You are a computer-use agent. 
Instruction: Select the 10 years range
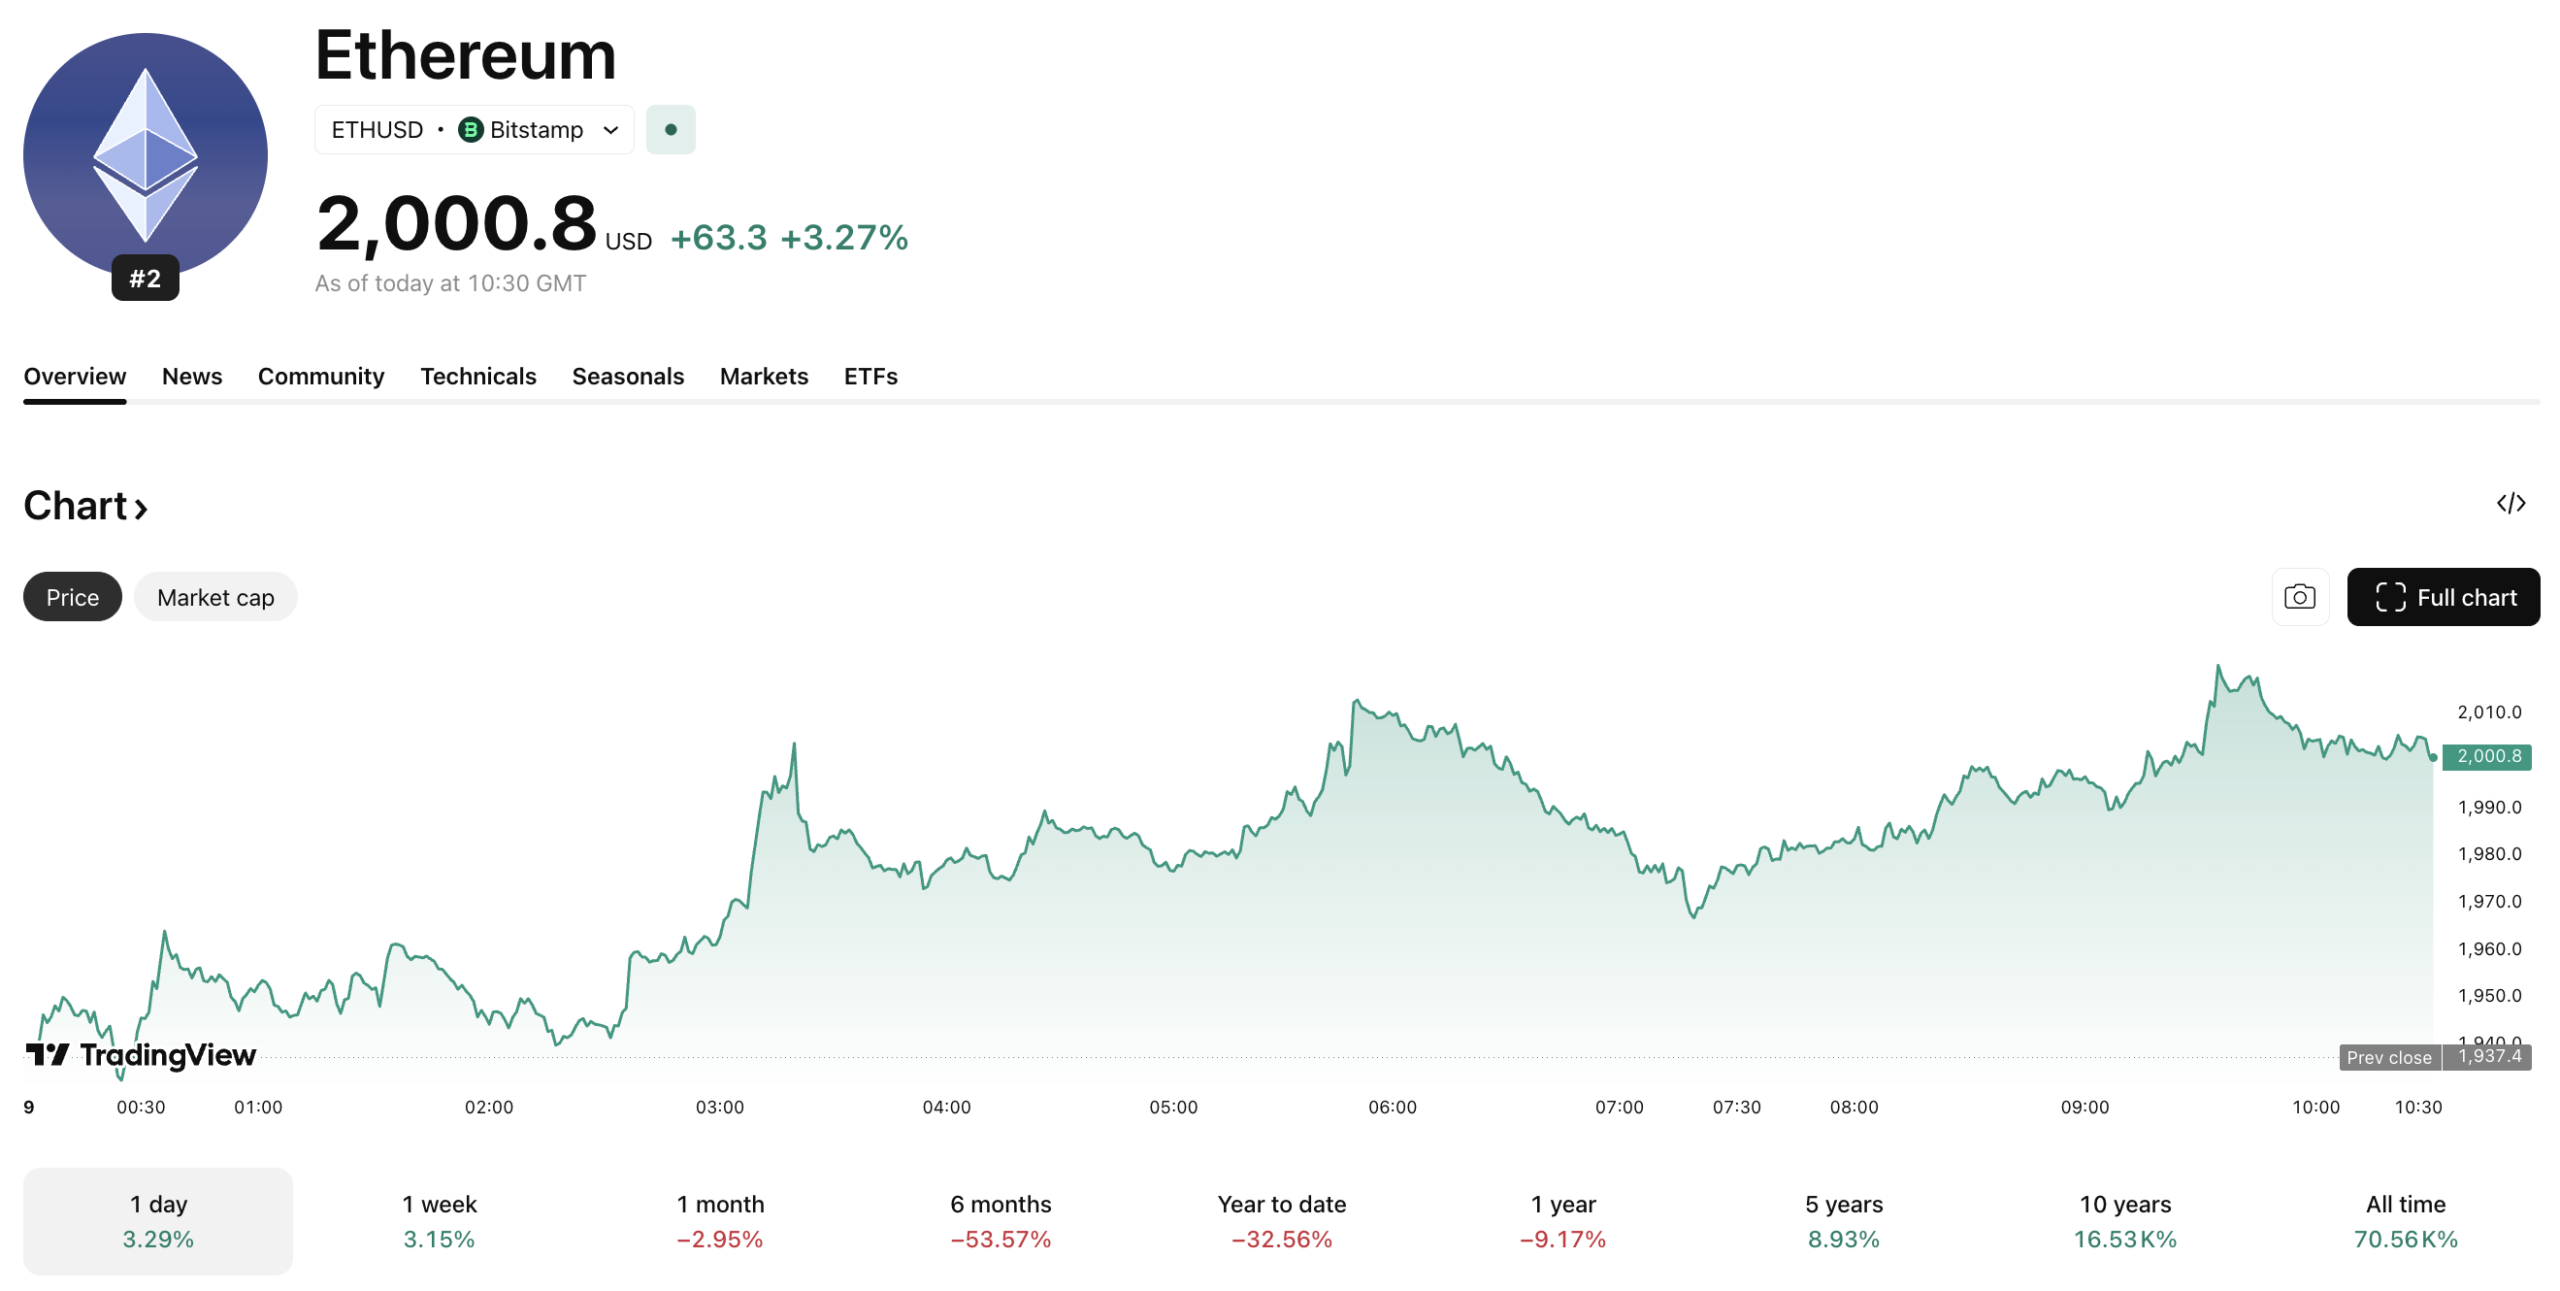pyautogui.click(x=2125, y=1221)
